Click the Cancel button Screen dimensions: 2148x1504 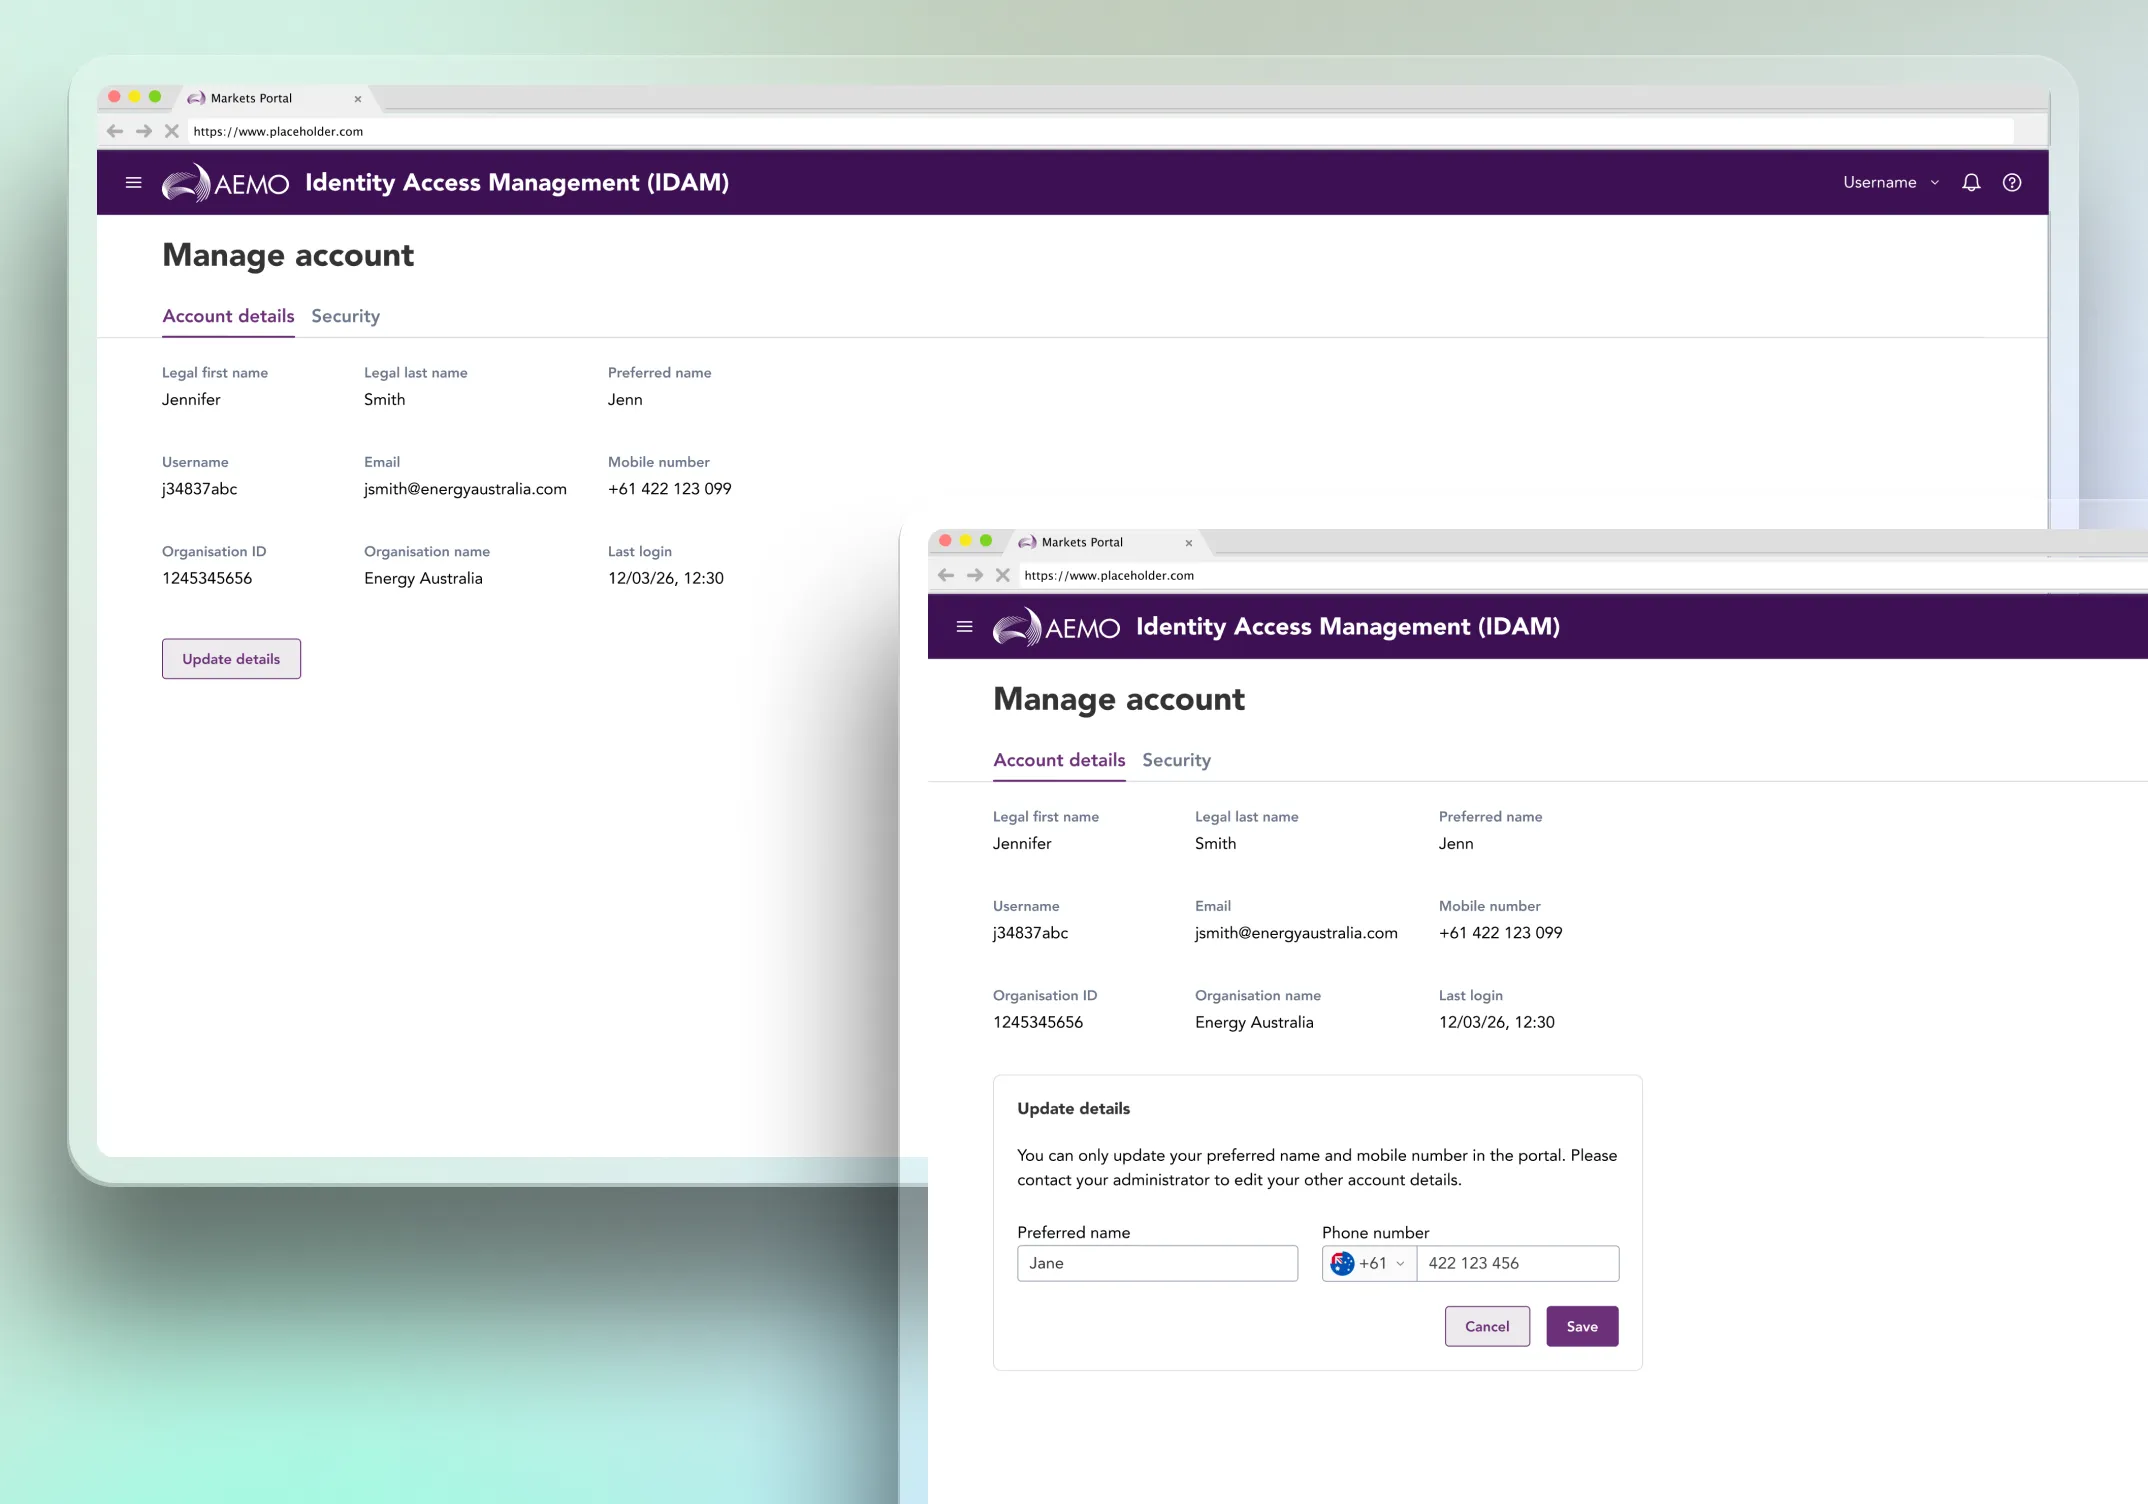coord(1486,1327)
